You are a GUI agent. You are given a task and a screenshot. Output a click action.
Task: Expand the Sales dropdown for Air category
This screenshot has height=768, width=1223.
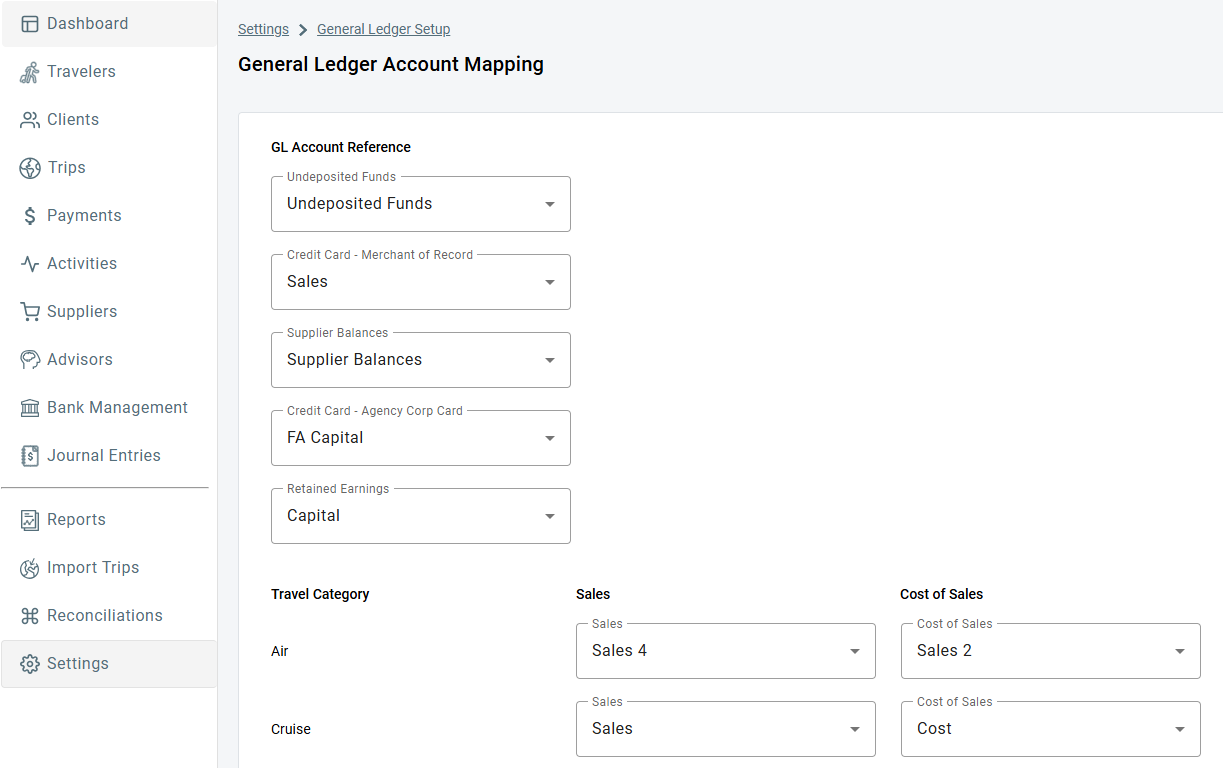(854, 650)
